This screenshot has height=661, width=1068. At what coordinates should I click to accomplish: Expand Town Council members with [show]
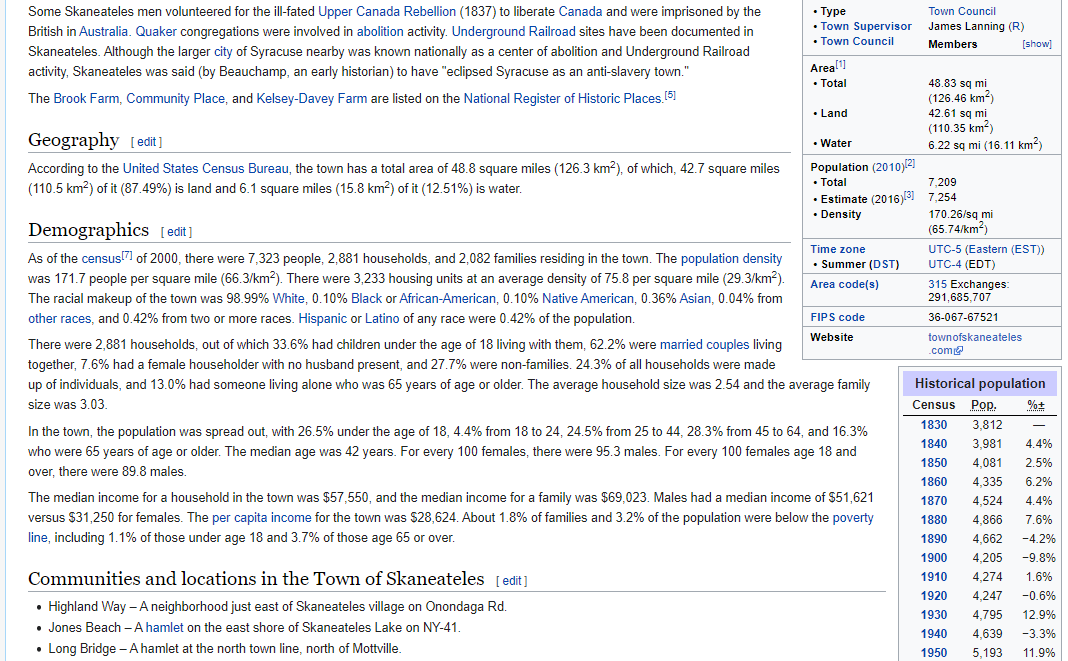[x=1037, y=44]
